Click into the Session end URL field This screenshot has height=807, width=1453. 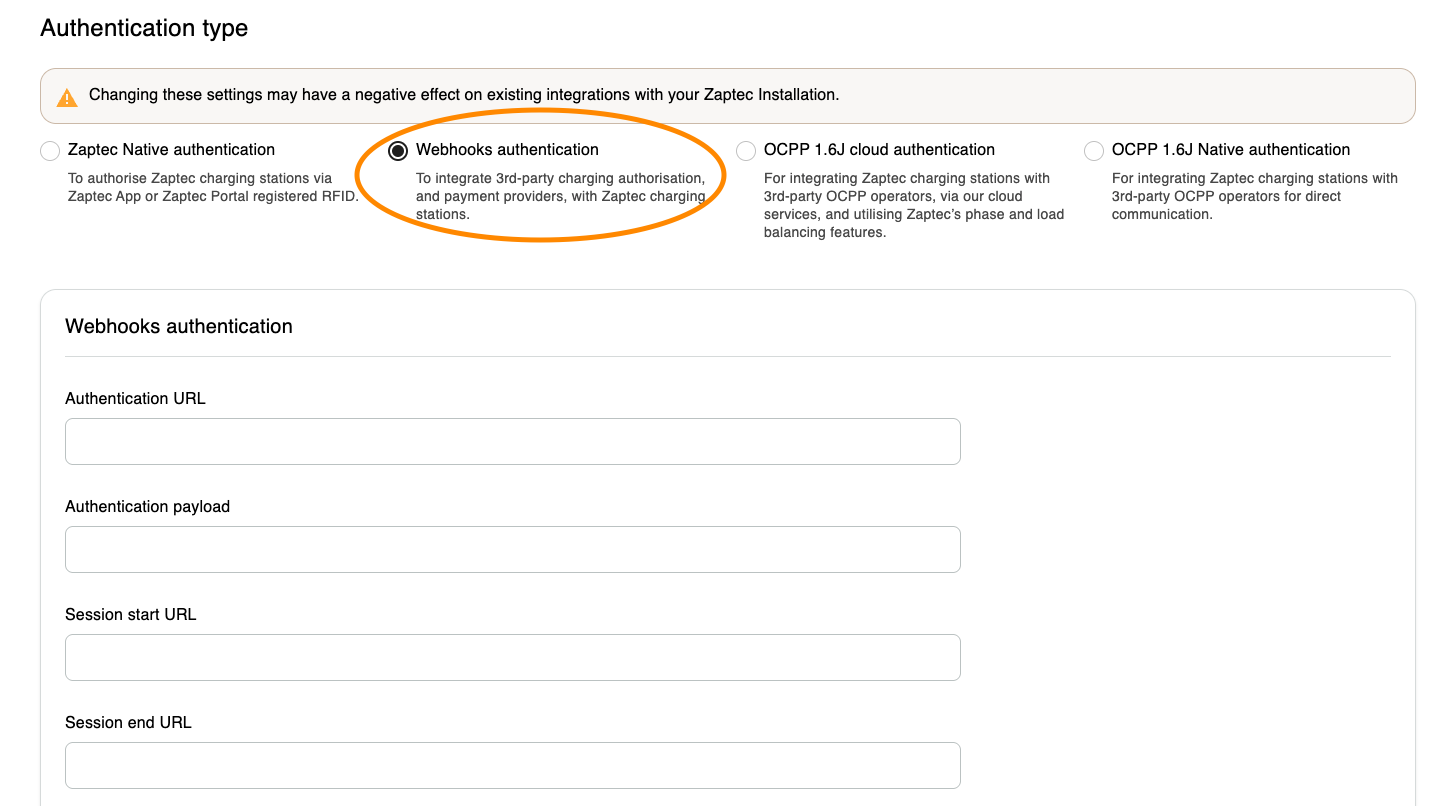point(512,765)
